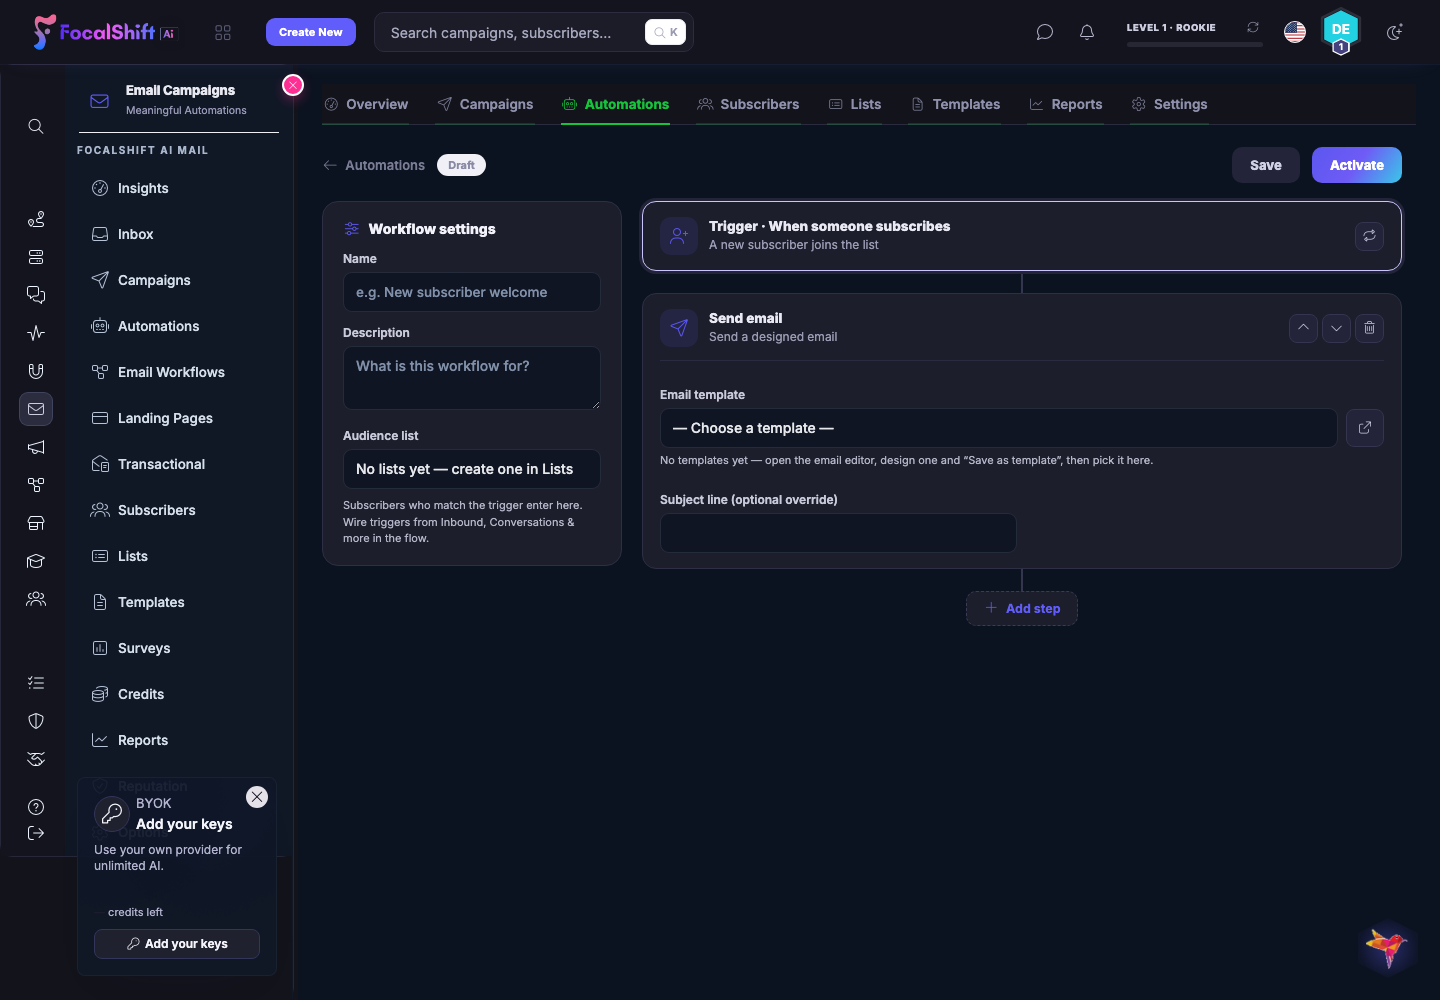Click Add your keys button
1440x1000 pixels.
[x=177, y=944]
